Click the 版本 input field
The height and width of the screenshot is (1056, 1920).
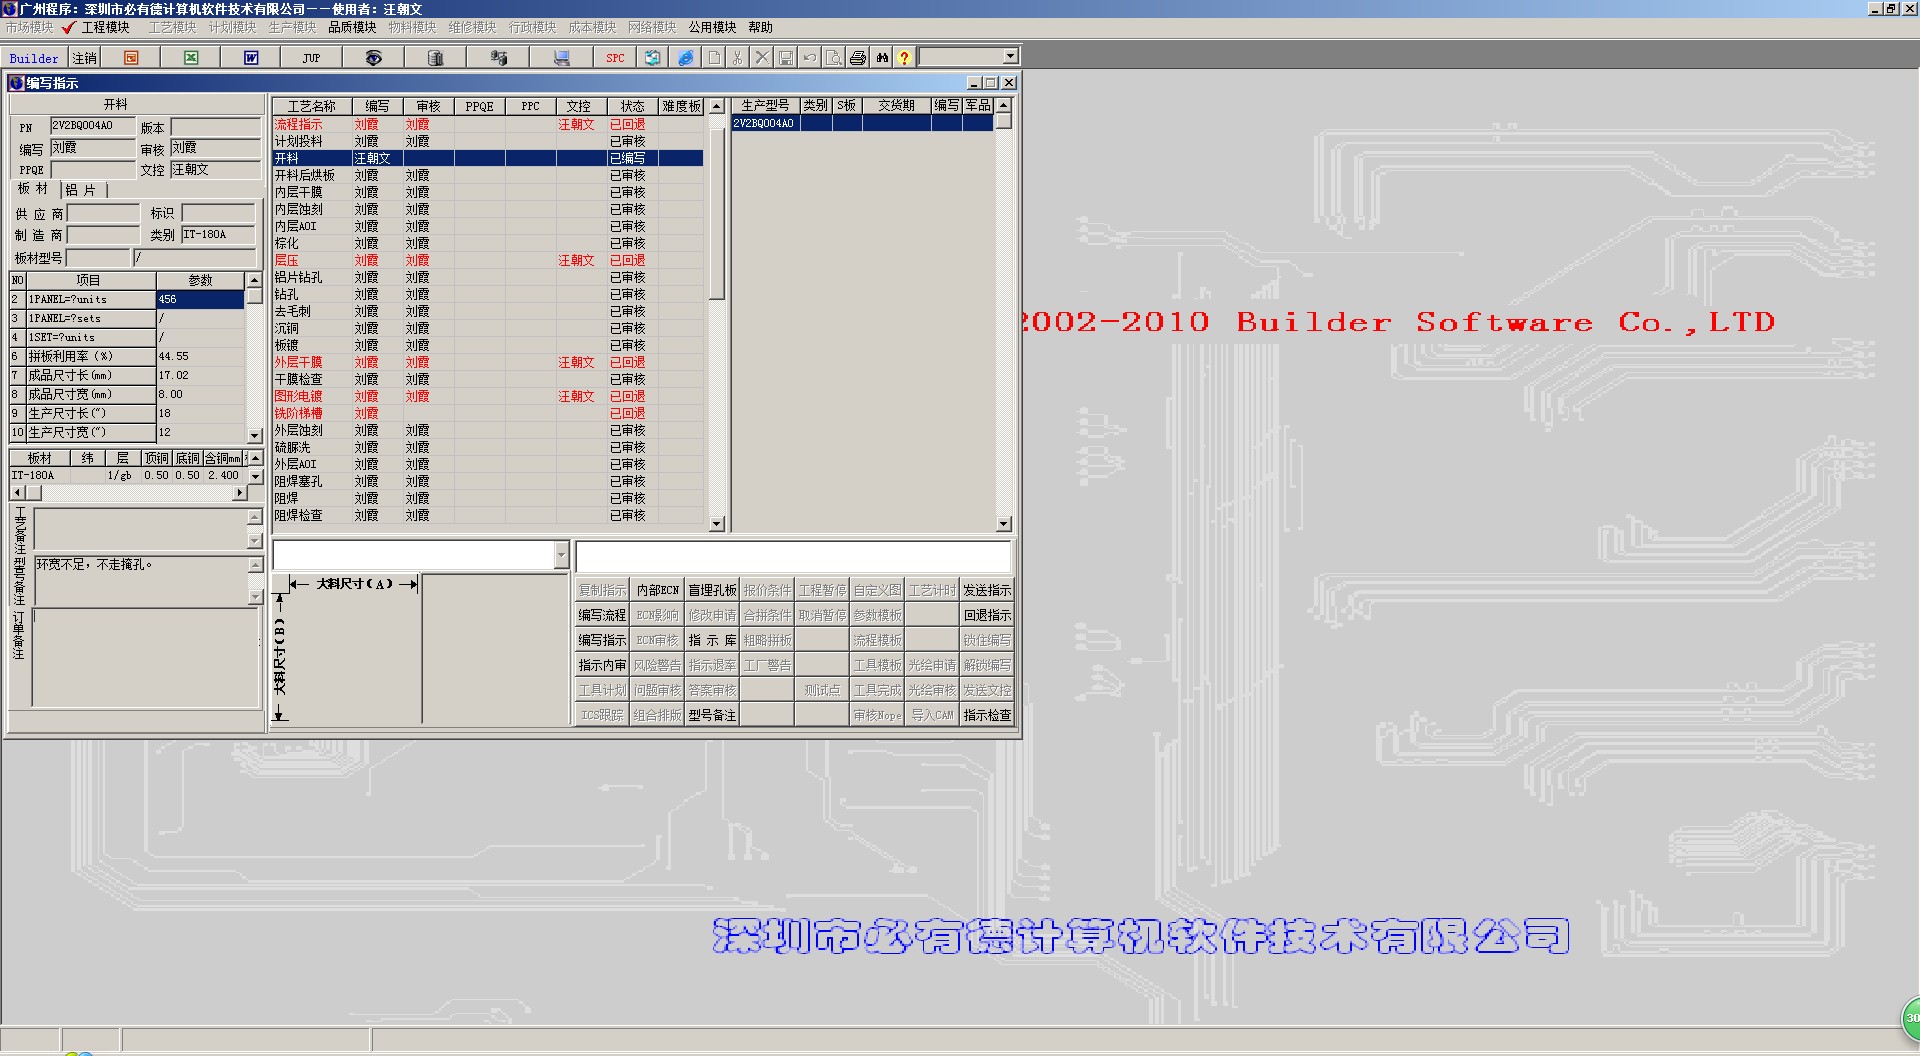pos(215,127)
